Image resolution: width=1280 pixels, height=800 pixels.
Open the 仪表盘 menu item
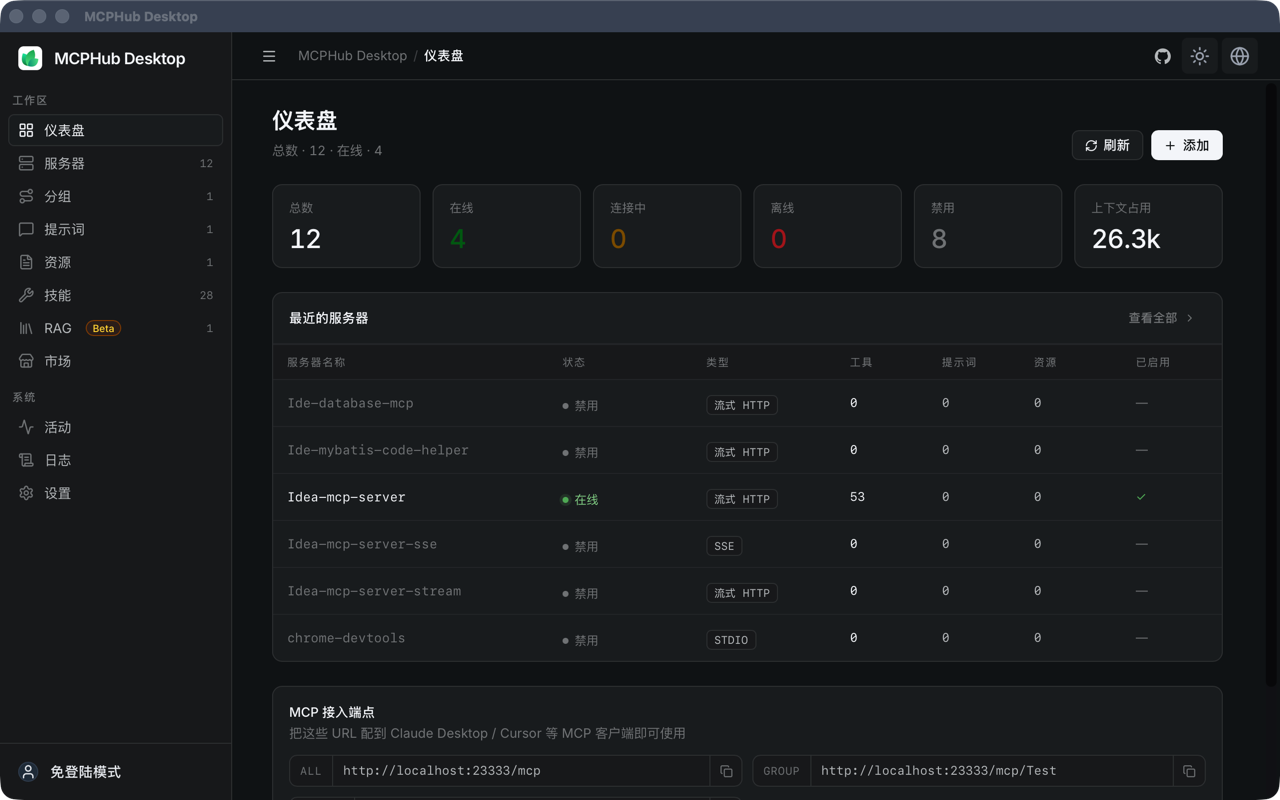pos(116,130)
